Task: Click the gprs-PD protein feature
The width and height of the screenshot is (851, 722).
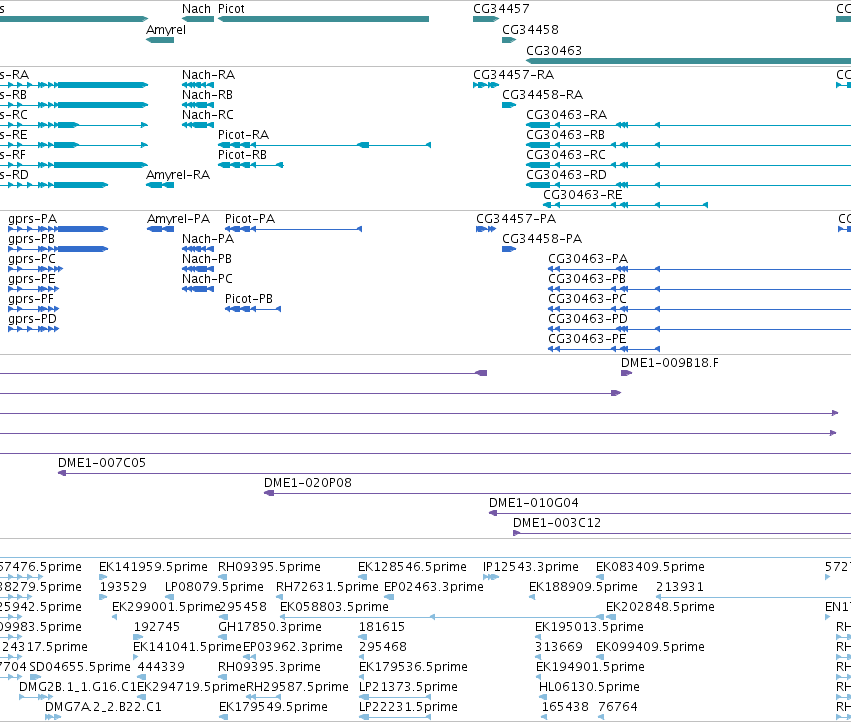Action: tap(34, 329)
